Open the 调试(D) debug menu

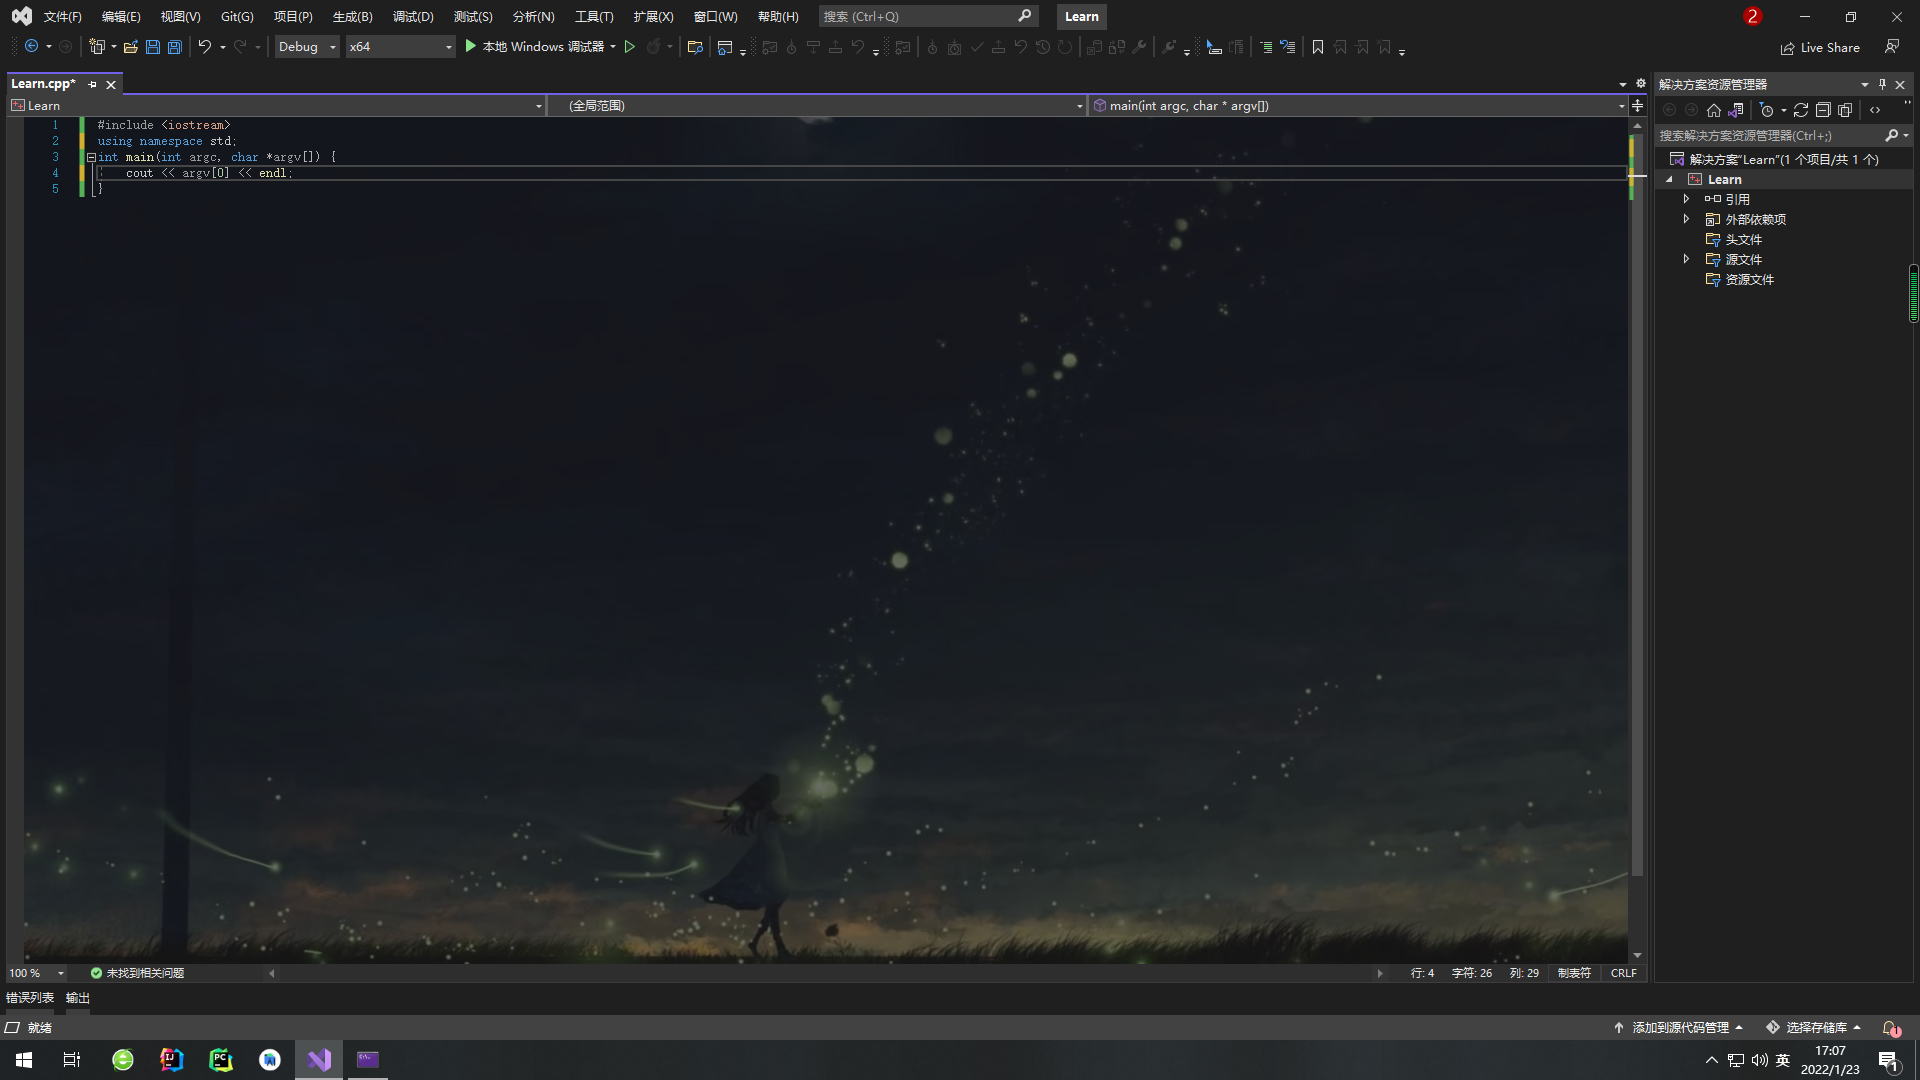(x=413, y=17)
